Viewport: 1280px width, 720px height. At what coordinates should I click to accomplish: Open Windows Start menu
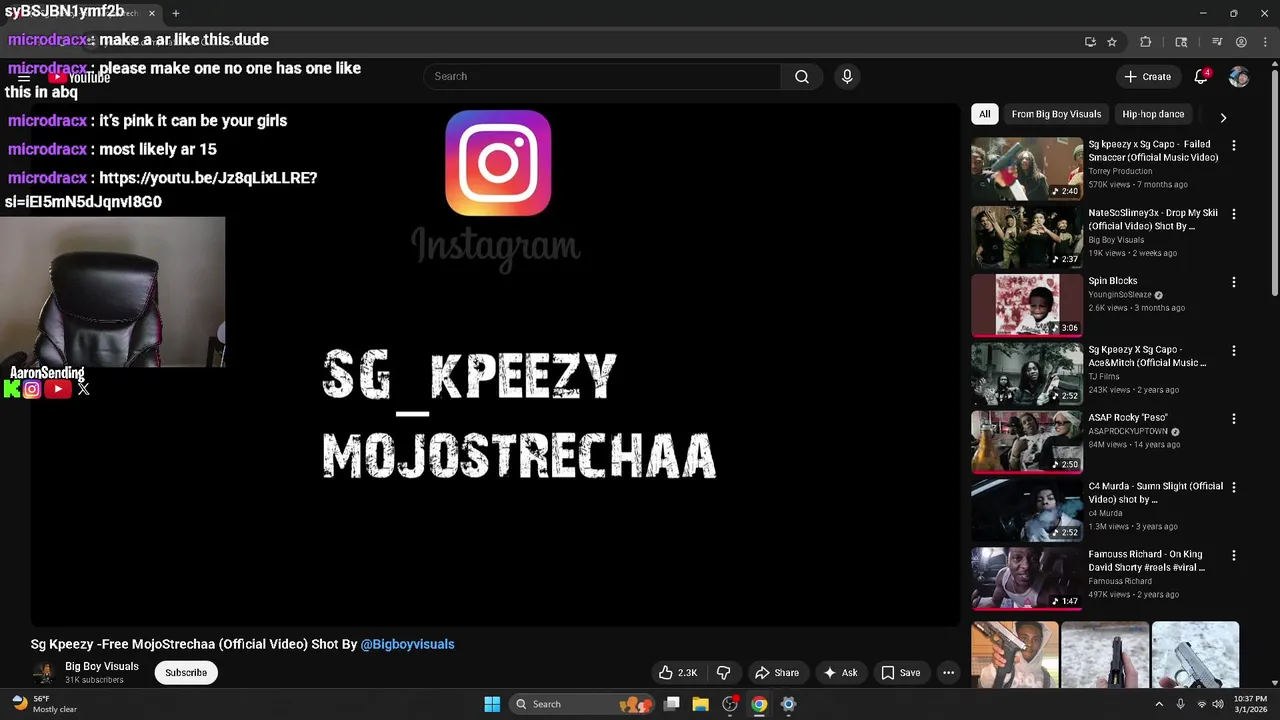[492, 704]
